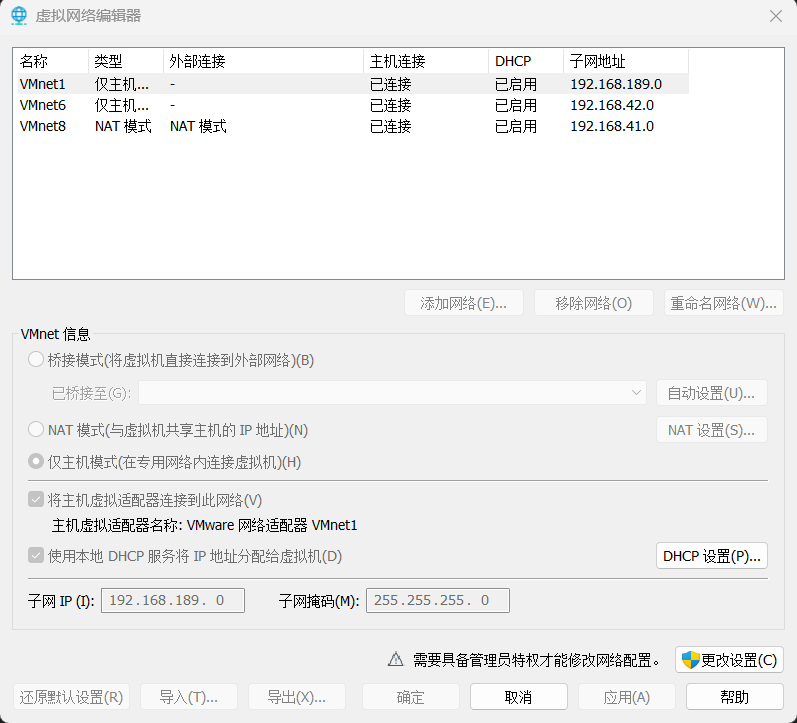Expand the 已桥接至 dropdown
The width and height of the screenshot is (797, 723).
click(637, 393)
